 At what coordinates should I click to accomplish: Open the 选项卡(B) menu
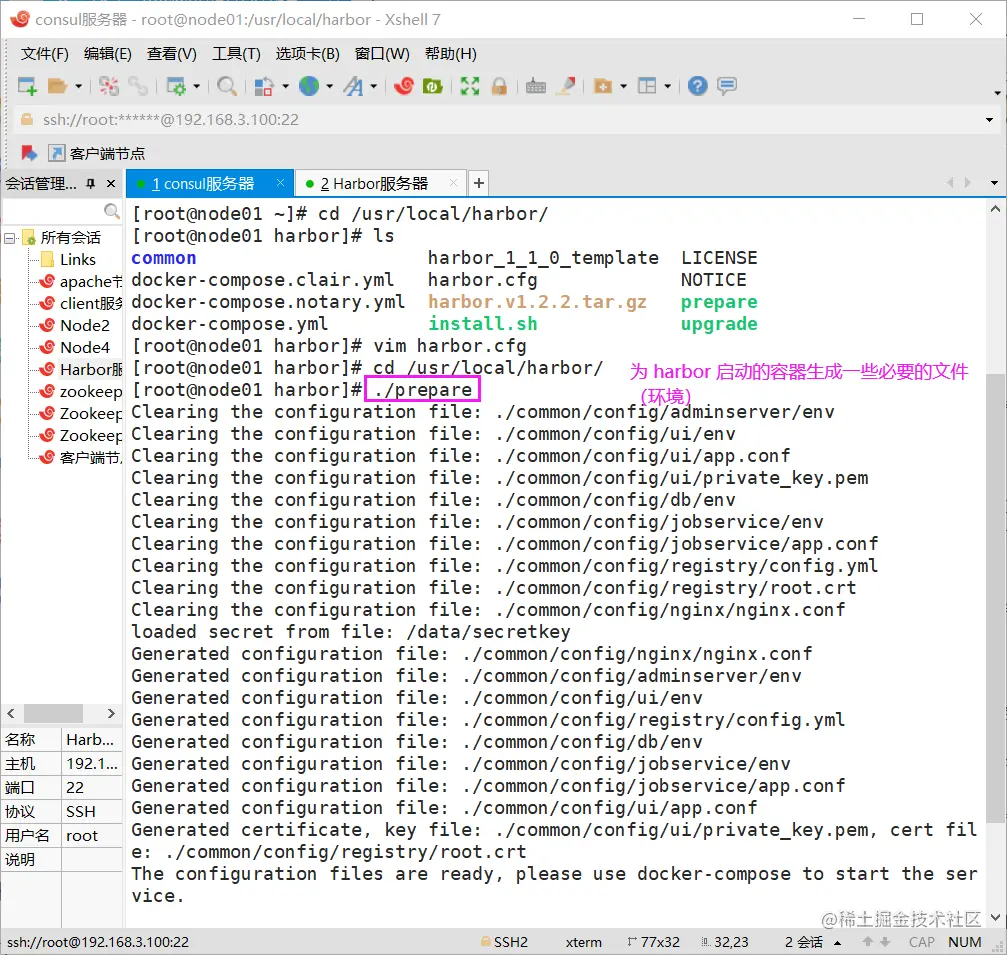tap(307, 53)
